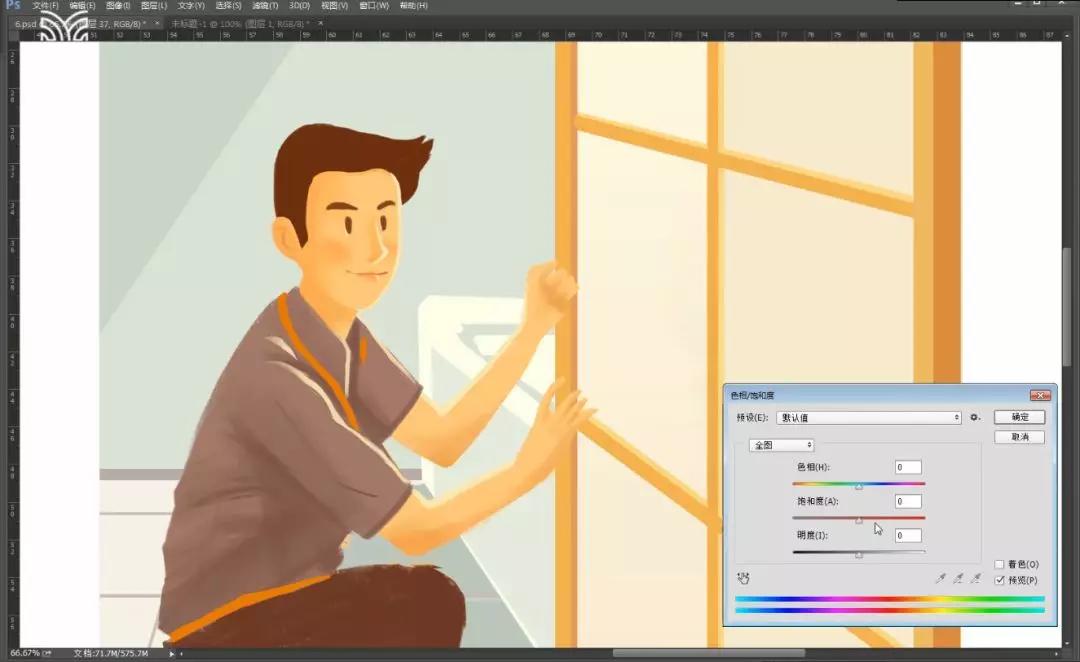Open the 3D(D) menu
1080x662 pixels.
[299, 6]
